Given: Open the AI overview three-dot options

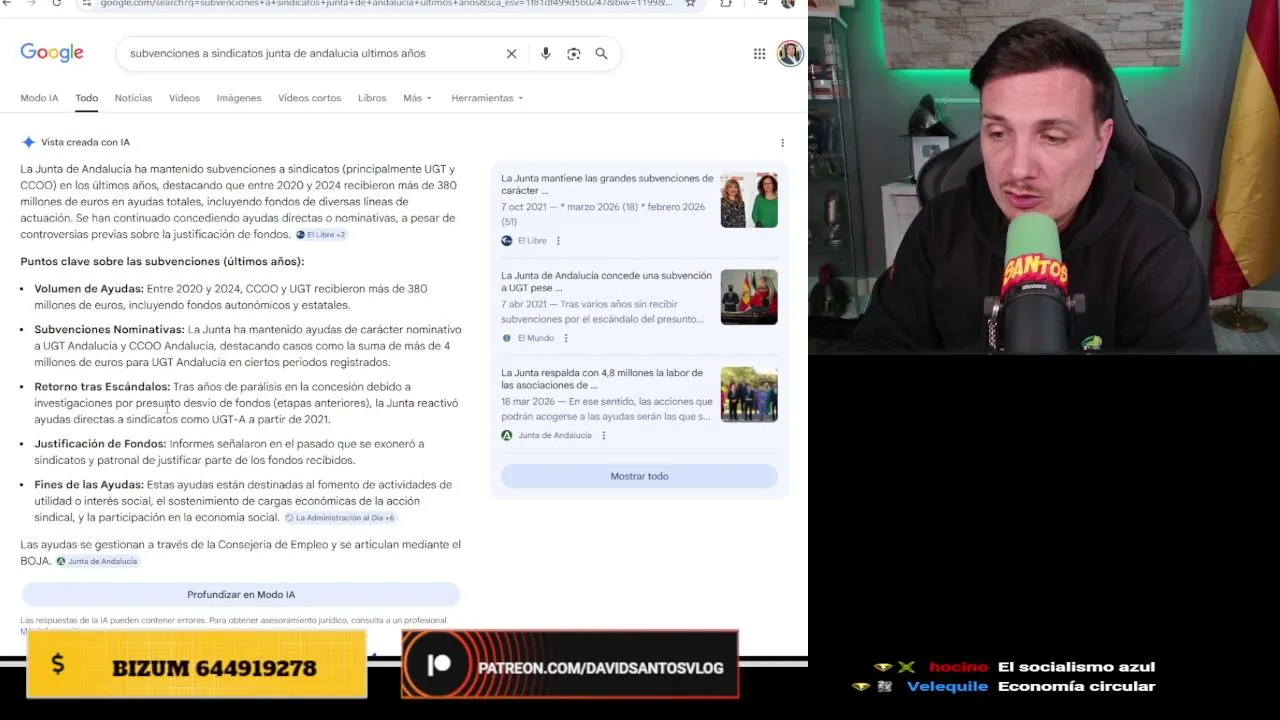Looking at the screenshot, I should (x=782, y=143).
